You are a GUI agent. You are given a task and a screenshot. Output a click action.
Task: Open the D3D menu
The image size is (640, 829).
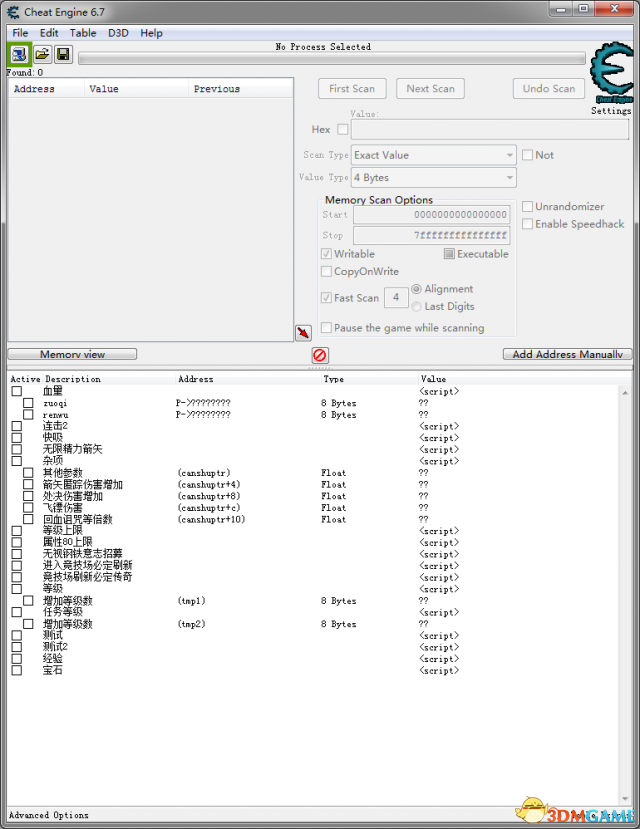pyautogui.click(x=118, y=33)
